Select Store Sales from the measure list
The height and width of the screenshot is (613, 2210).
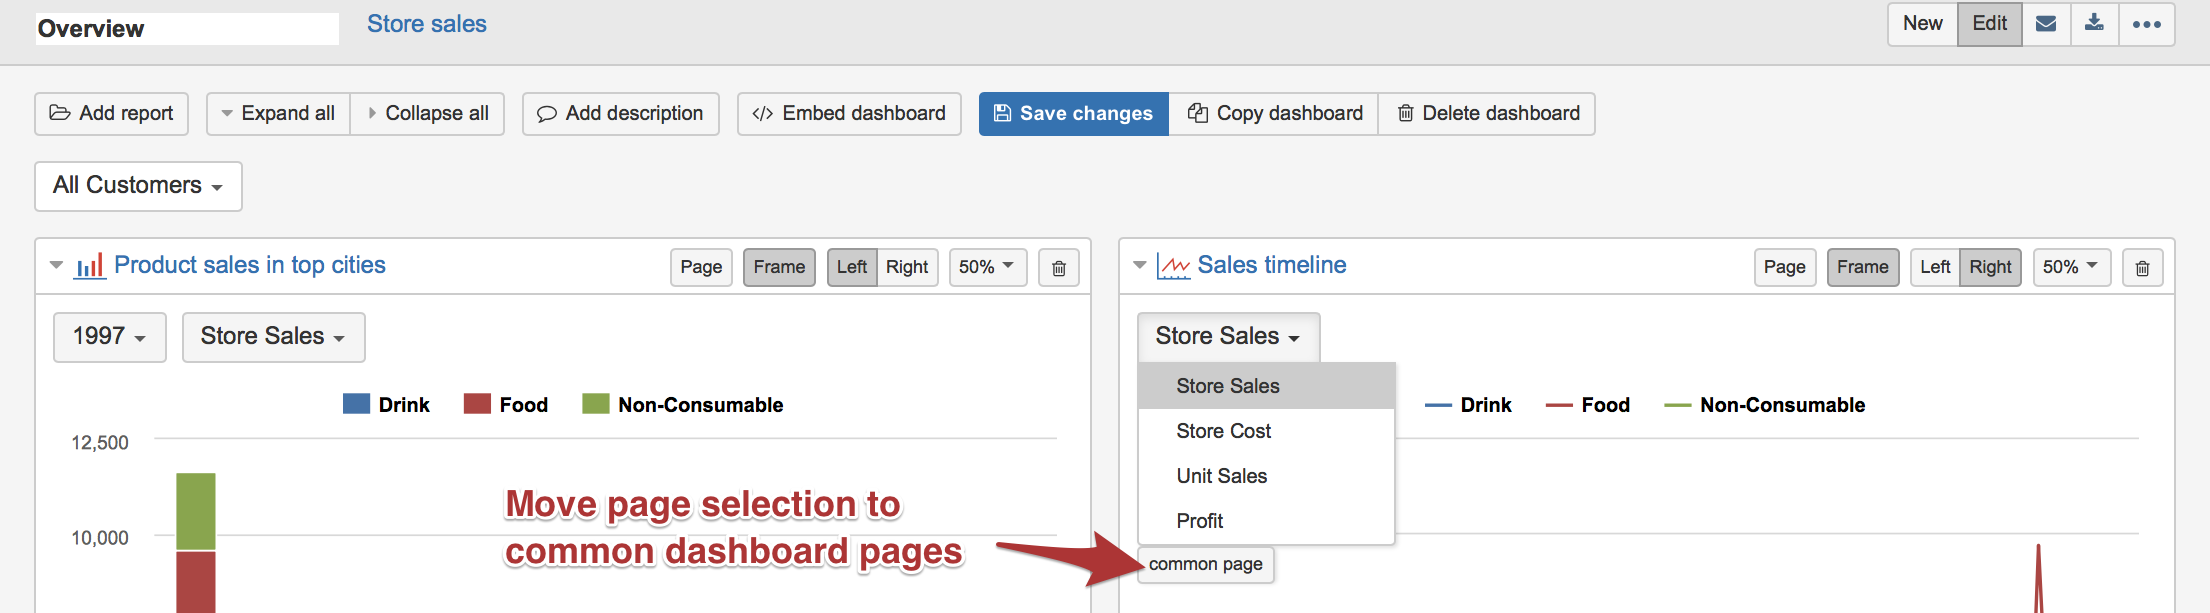tap(1266, 386)
